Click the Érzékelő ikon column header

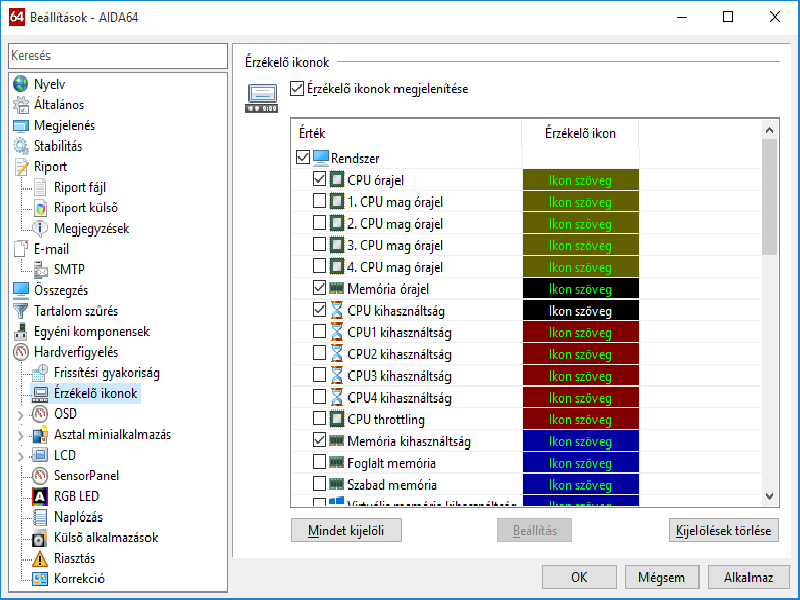point(581,133)
